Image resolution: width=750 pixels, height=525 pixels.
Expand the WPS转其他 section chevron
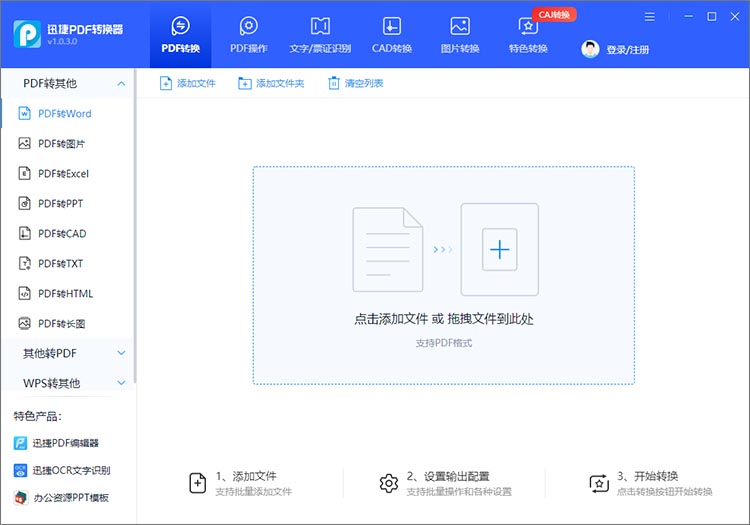point(121,383)
